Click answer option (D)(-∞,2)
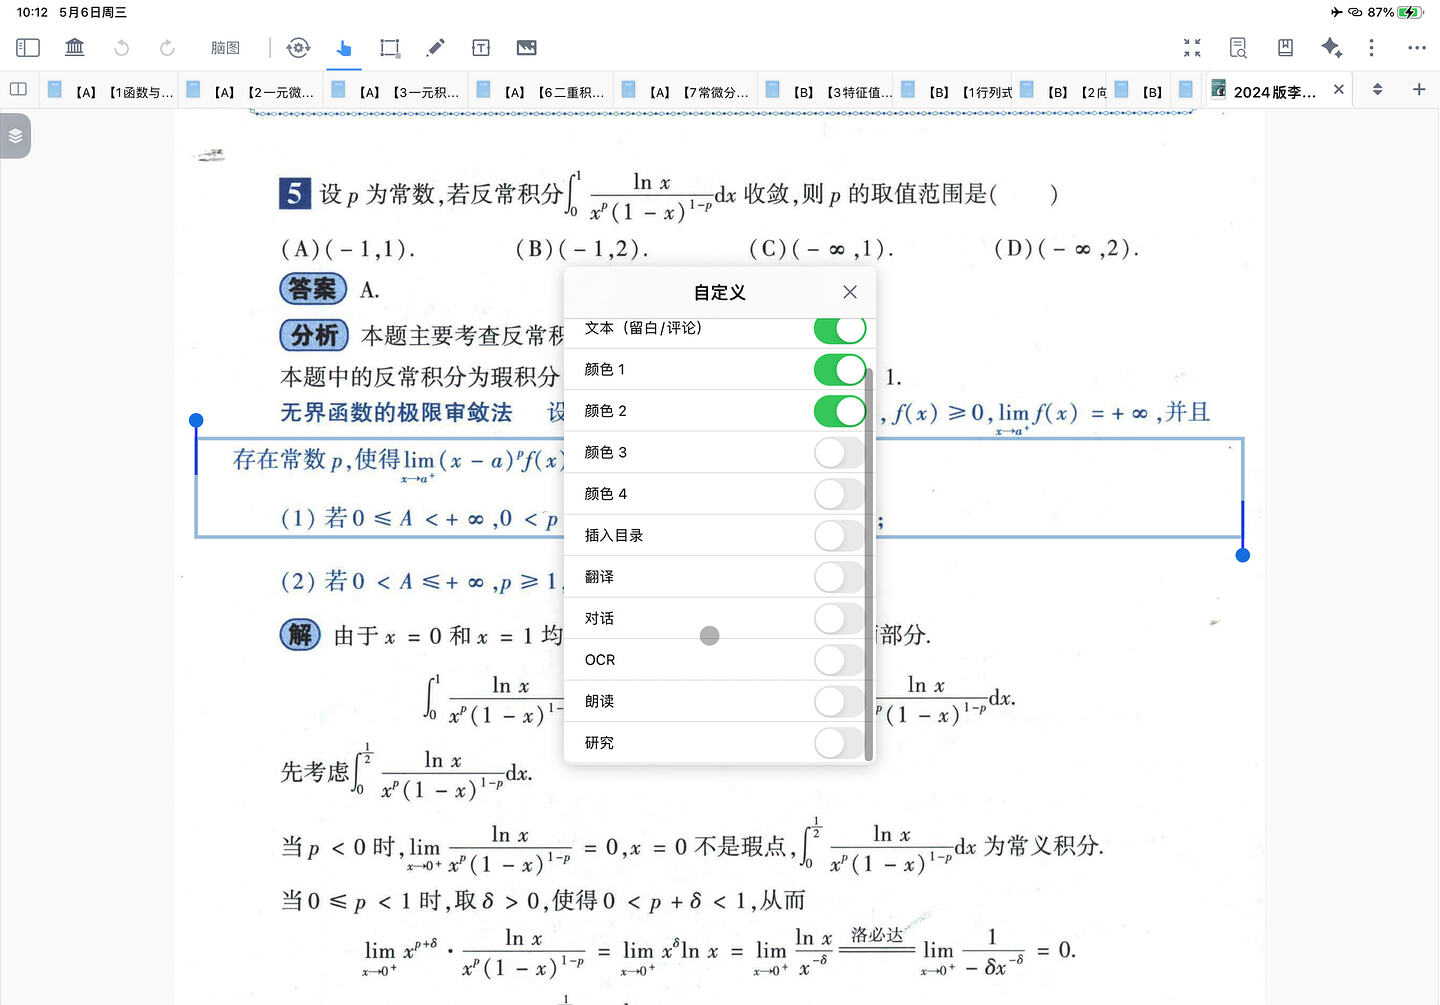This screenshot has width=1440, height=1005. click(x=1066, y=248)
